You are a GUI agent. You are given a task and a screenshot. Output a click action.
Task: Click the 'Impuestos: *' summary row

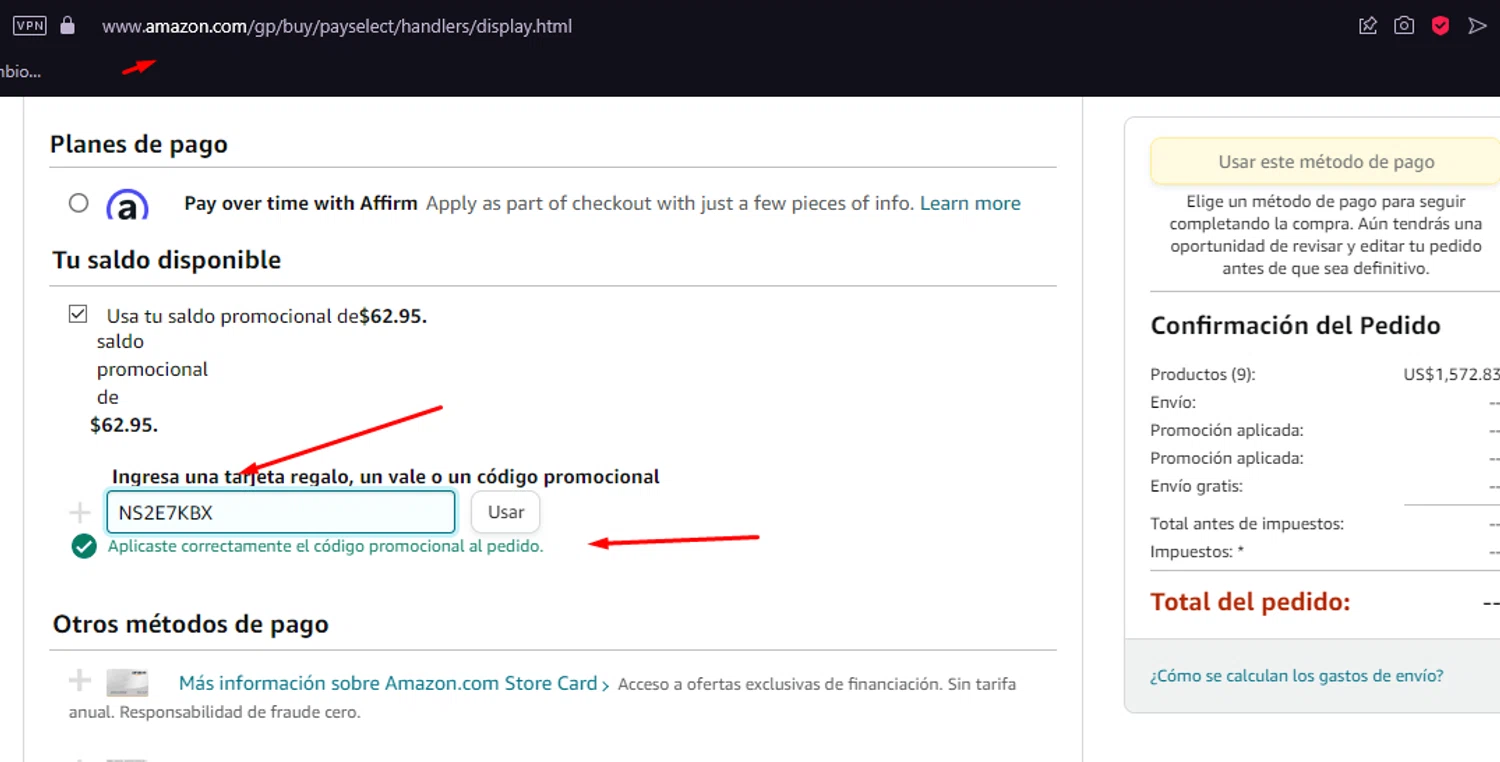pyautogui.click(x=1325, y=552)
